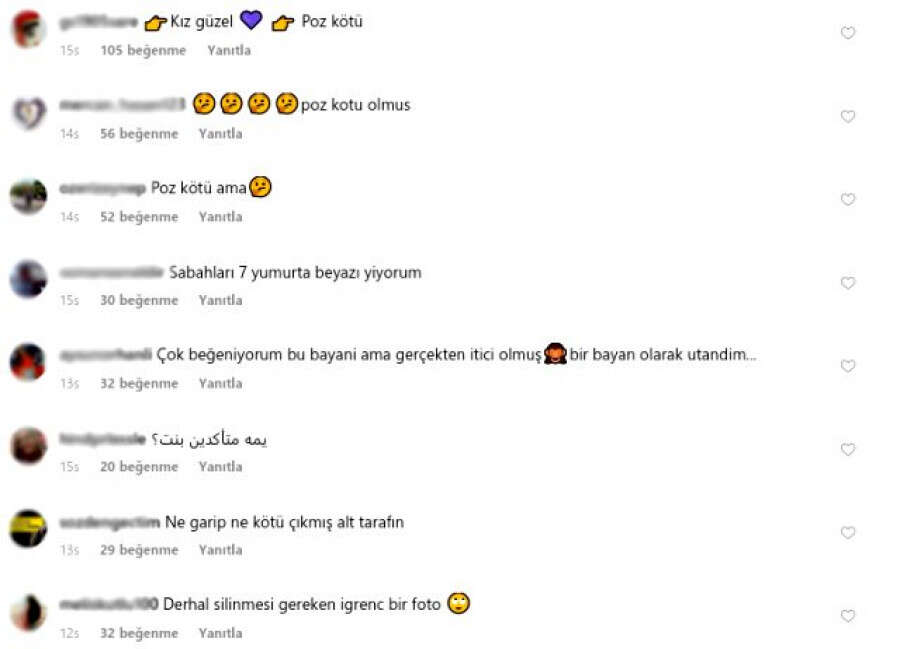Image resolution: width=900 pixels, height=649 pixels.
Task: Open profile picture of first commenter
Action: pos(28,29)
